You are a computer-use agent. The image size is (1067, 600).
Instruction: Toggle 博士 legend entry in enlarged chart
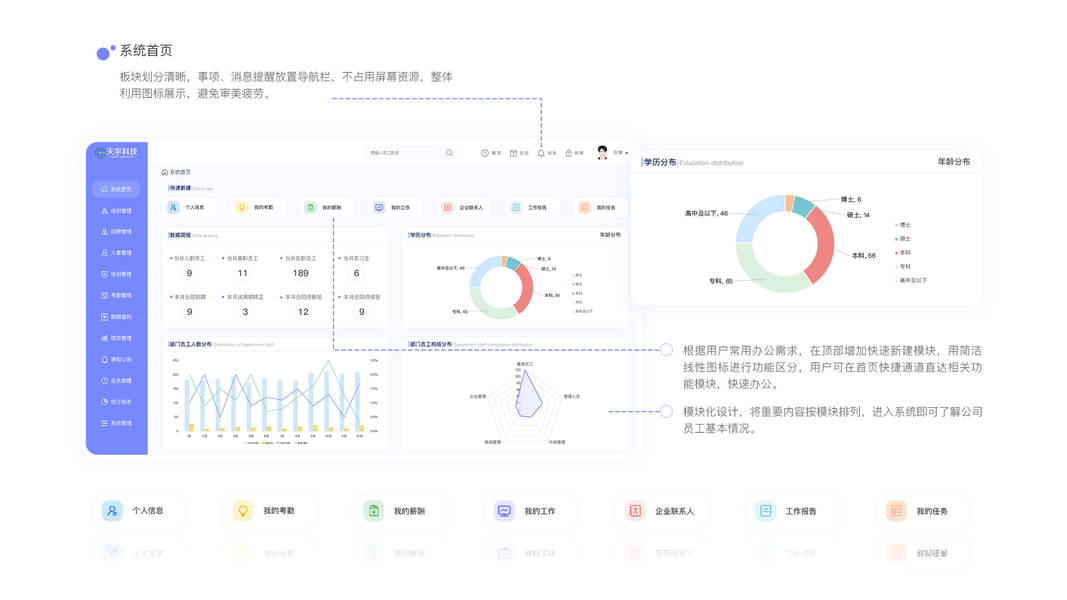[903, 224]
